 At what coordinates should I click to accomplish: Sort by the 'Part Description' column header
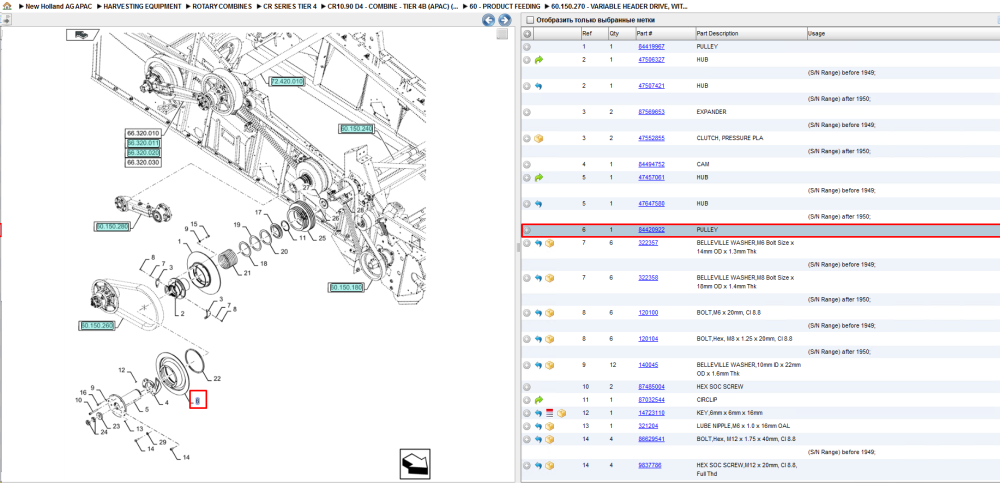(717, 34)
